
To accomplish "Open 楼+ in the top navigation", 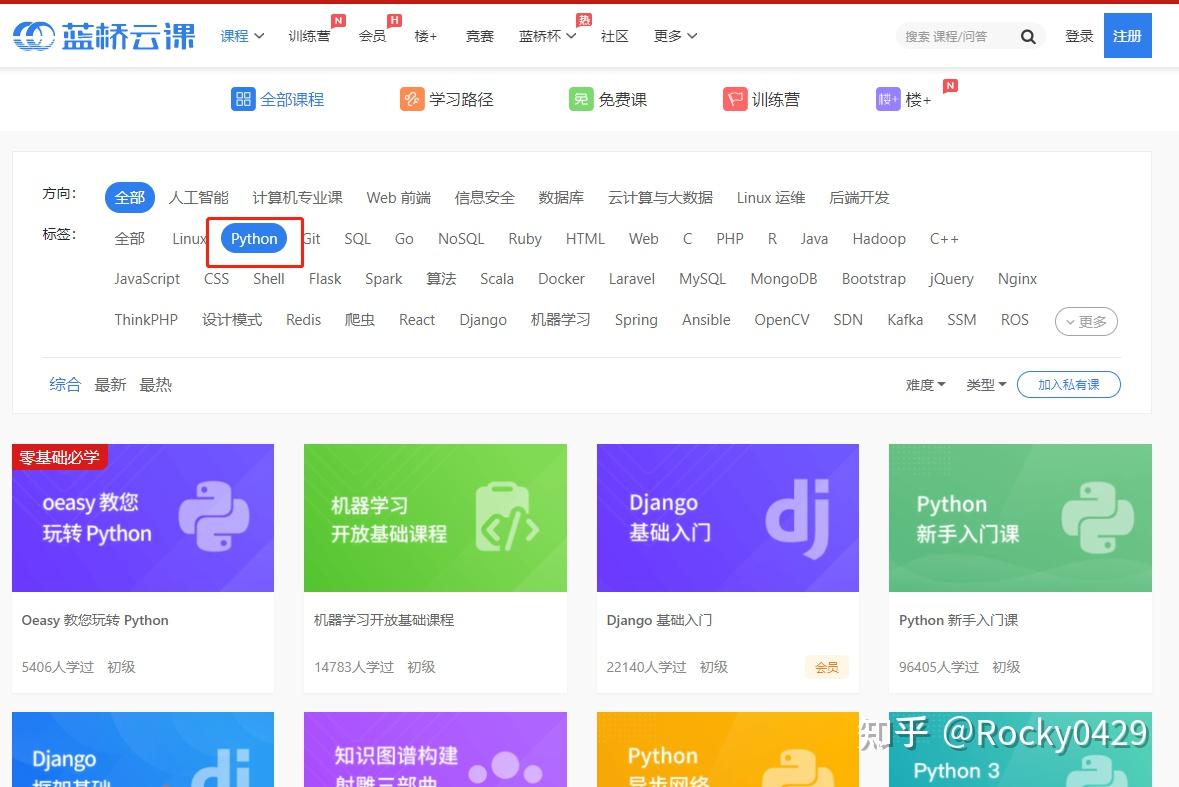I will coord(426,36).
